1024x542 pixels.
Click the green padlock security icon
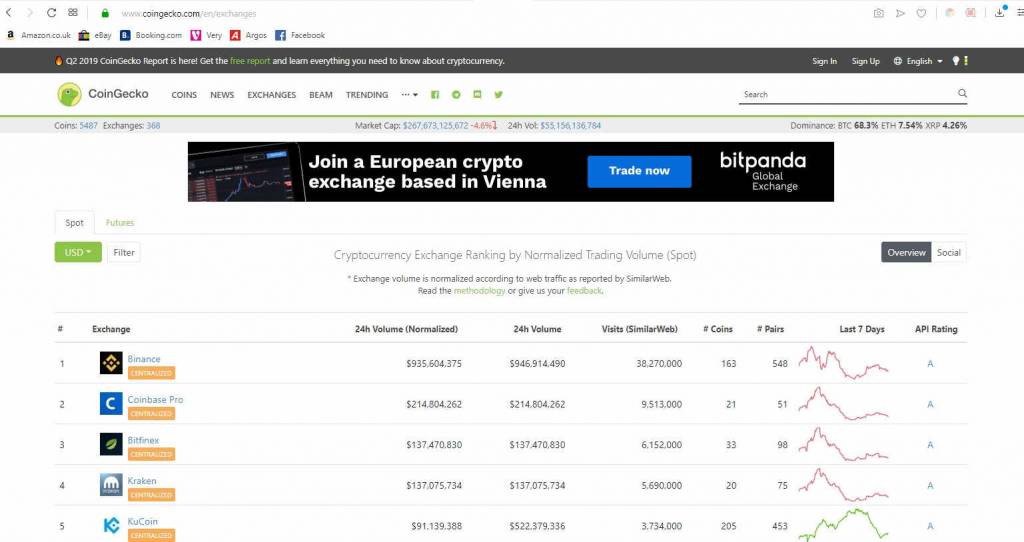(x=104, y=13)
